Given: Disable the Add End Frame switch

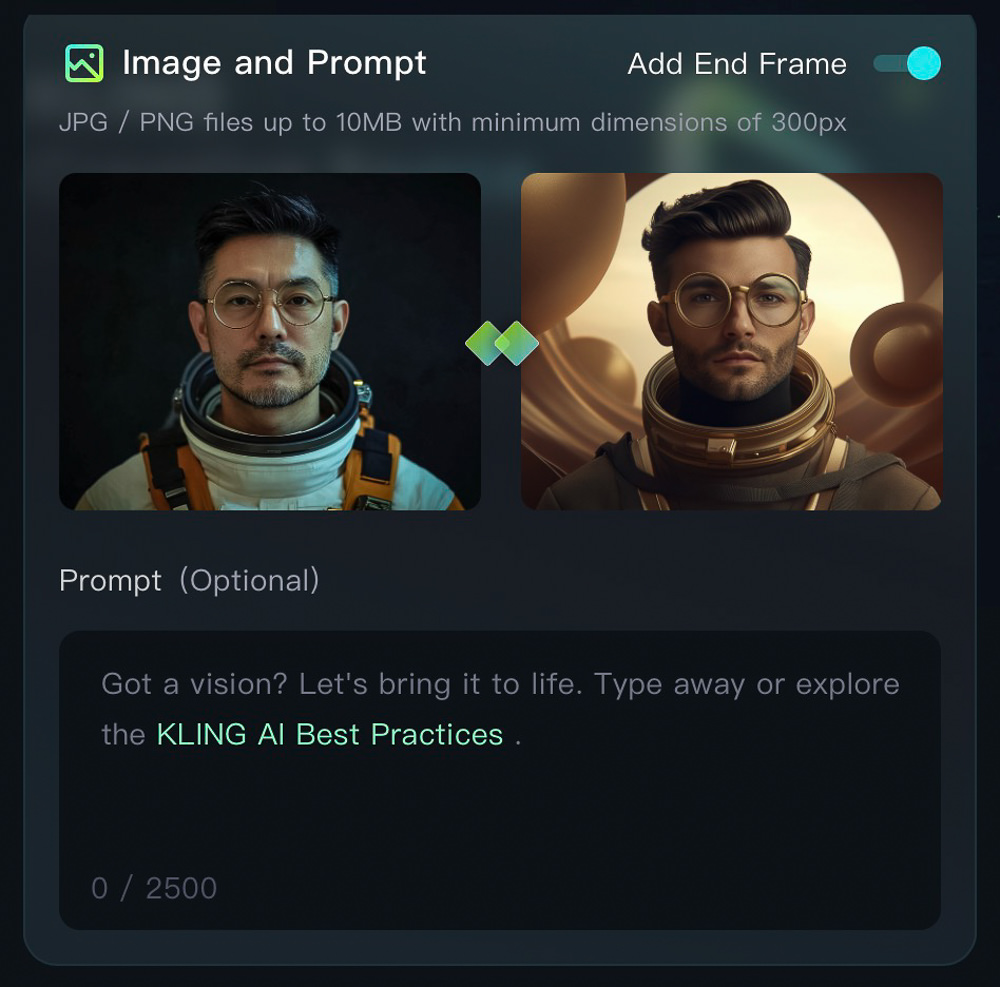Looking at the screenshot, I should tap(907, 63).
